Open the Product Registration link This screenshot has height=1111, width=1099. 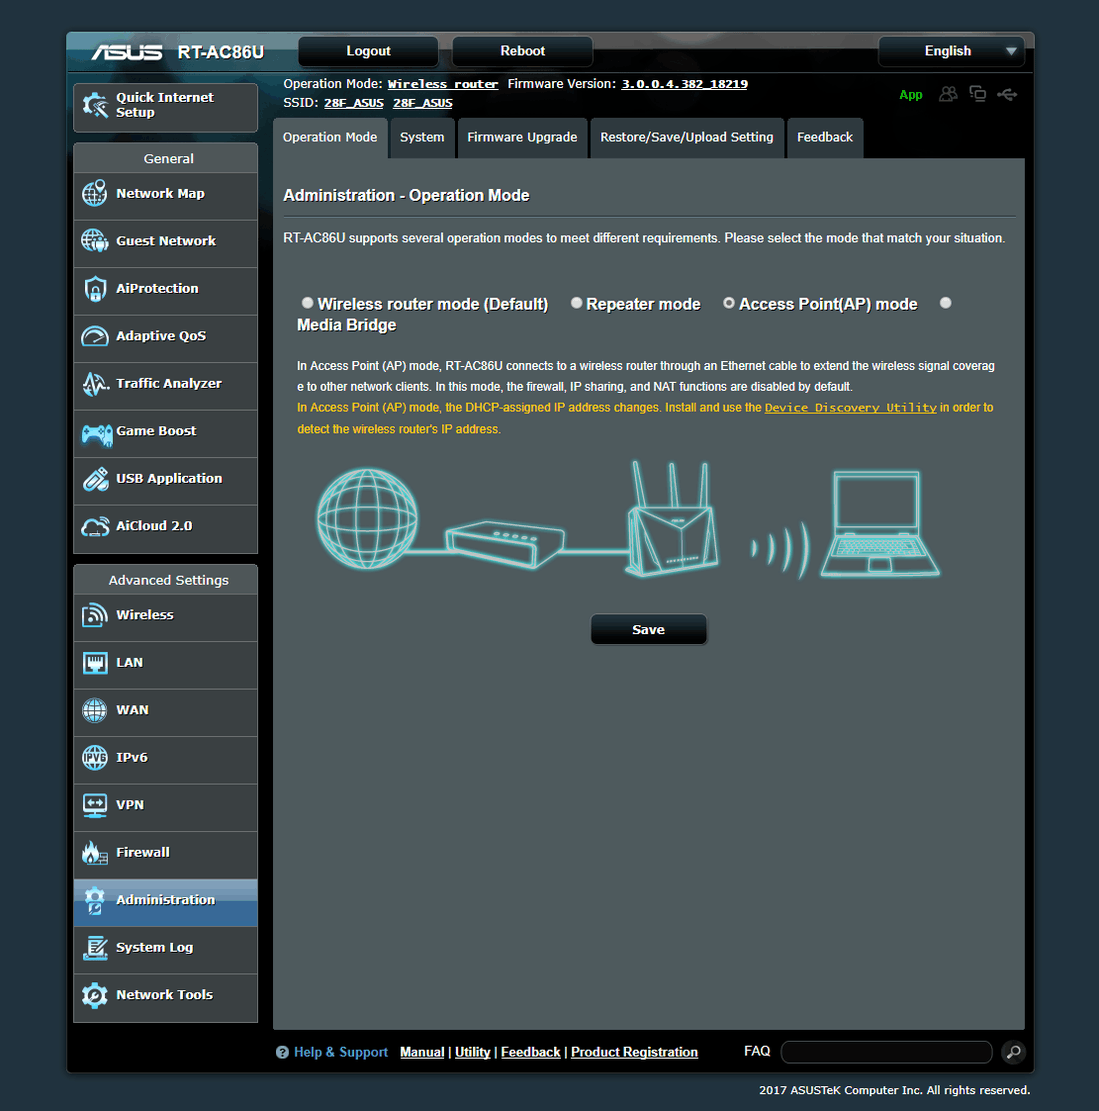click(634, 1052)
